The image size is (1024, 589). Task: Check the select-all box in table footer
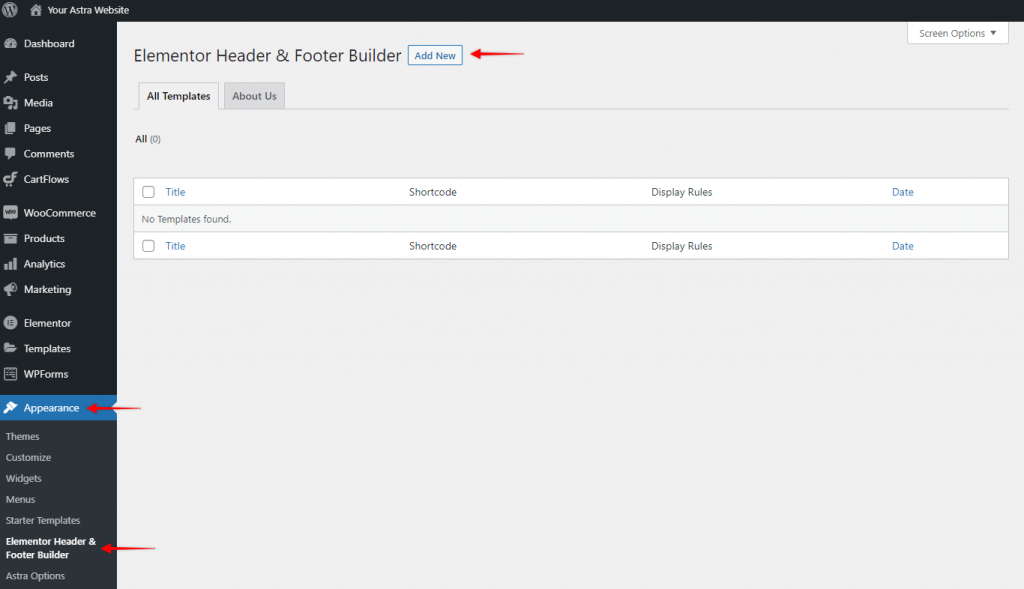coord(148,245)
